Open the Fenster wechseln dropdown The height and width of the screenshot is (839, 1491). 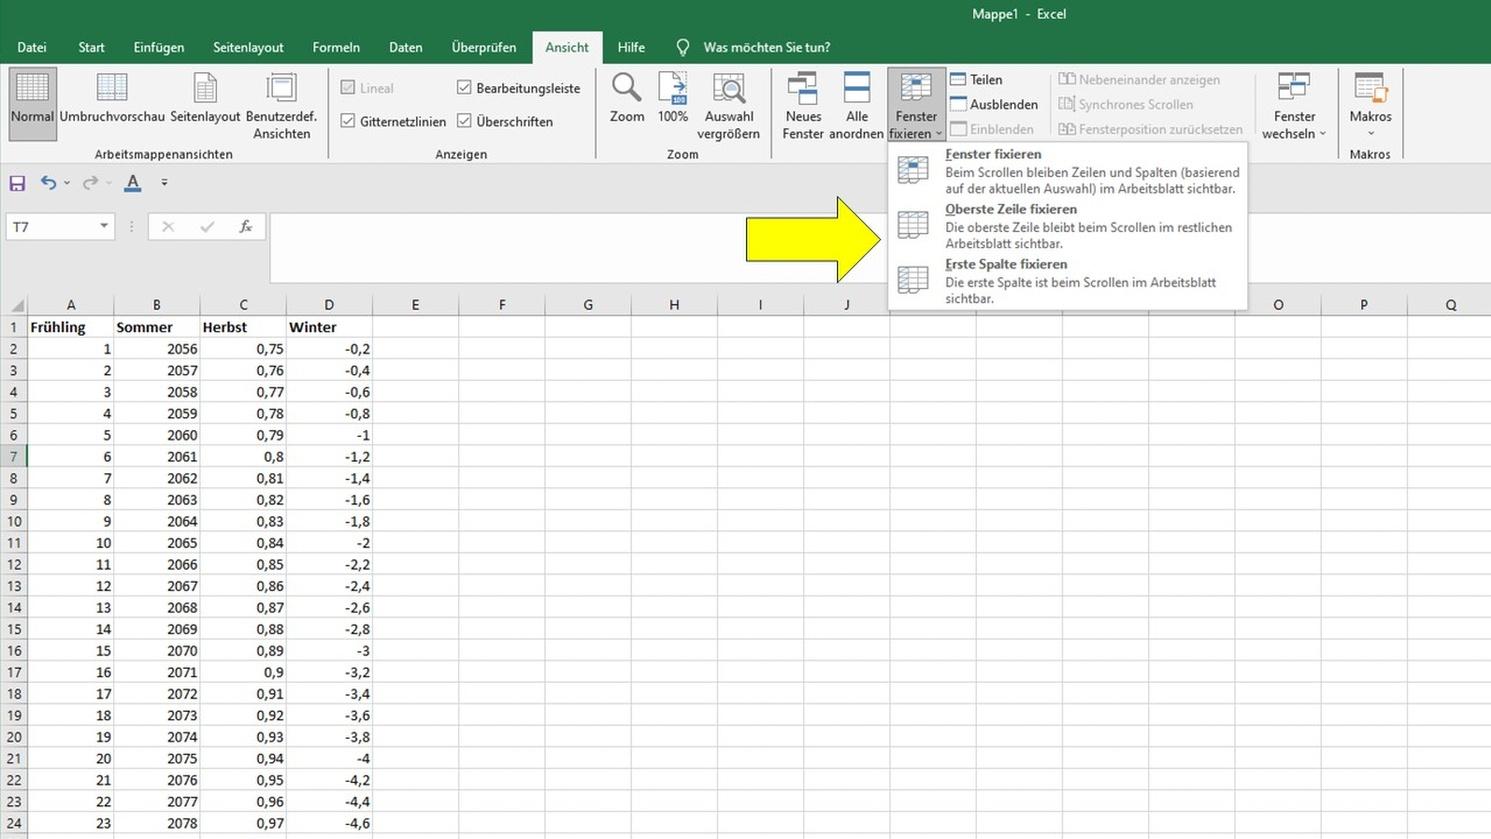[1293, 105]
